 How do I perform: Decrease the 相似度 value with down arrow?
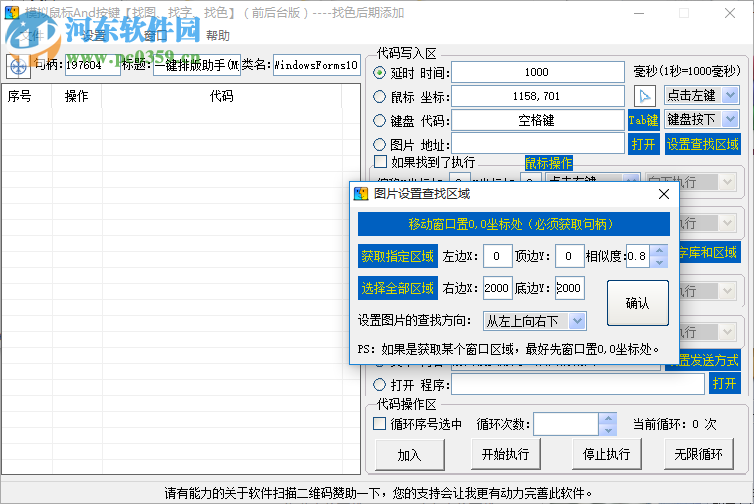coord(659,262)
